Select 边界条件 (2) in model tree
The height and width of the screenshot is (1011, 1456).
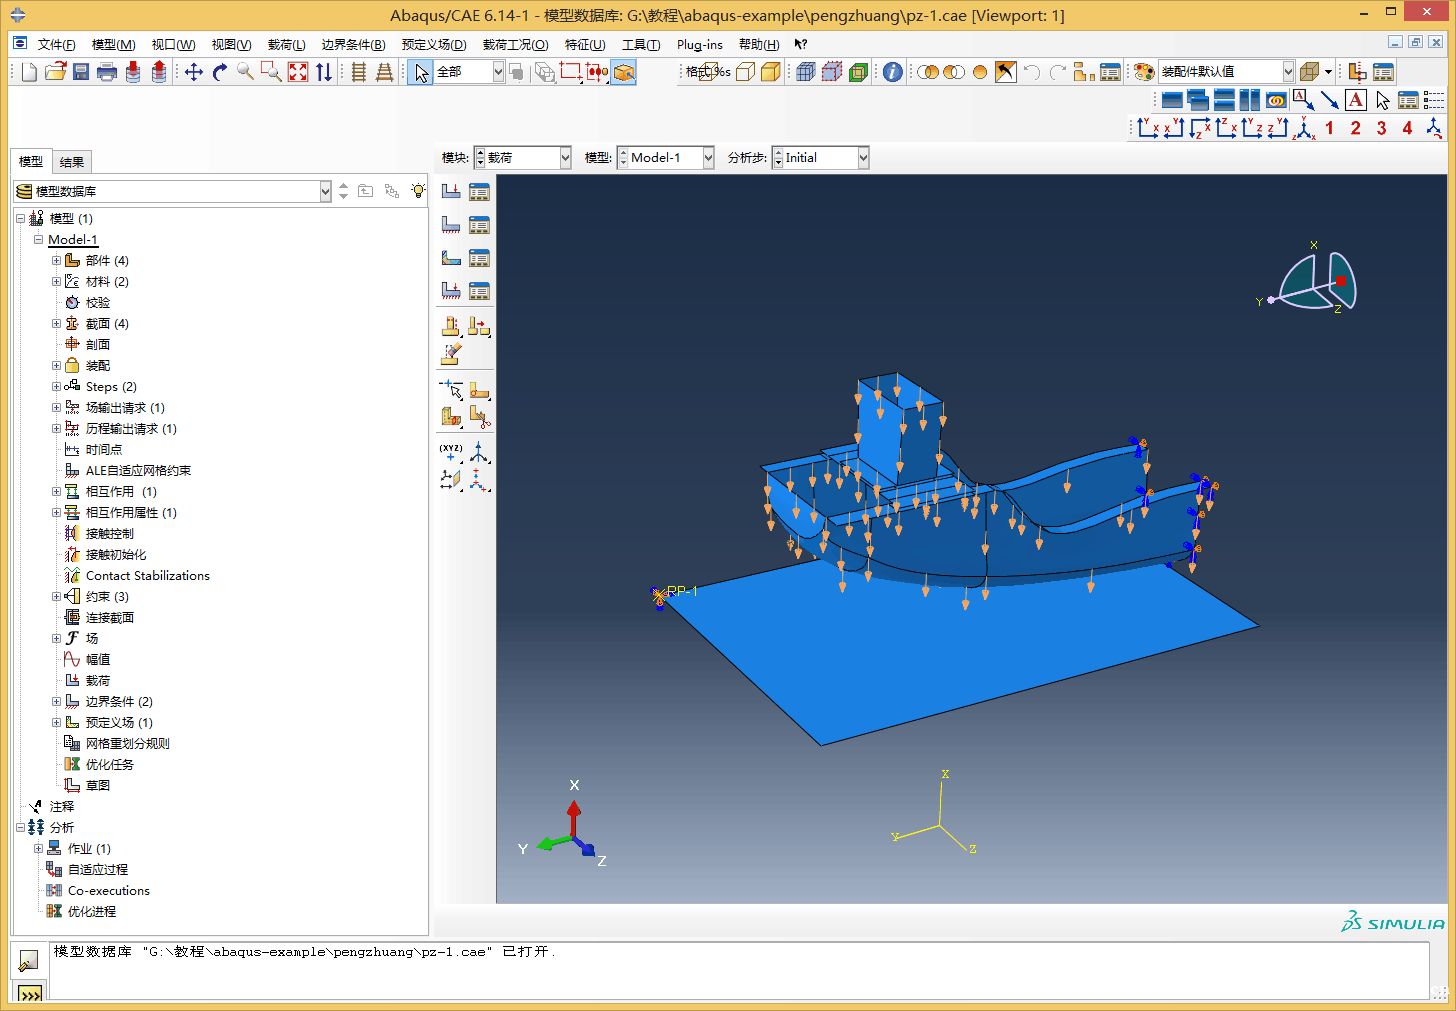pyautogui.click(x=118, y=702)
